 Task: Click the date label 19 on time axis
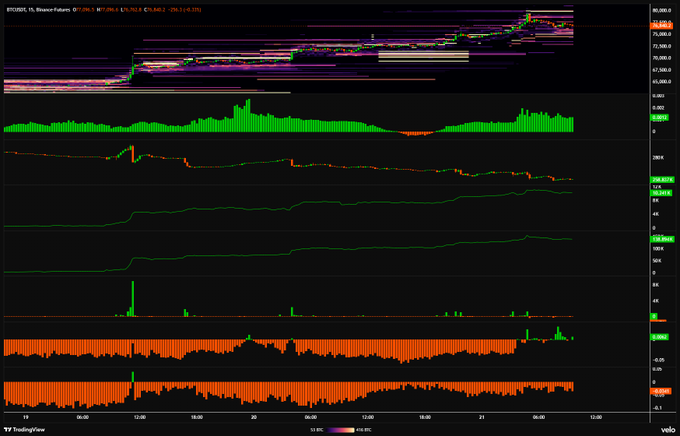coord(26,417)
